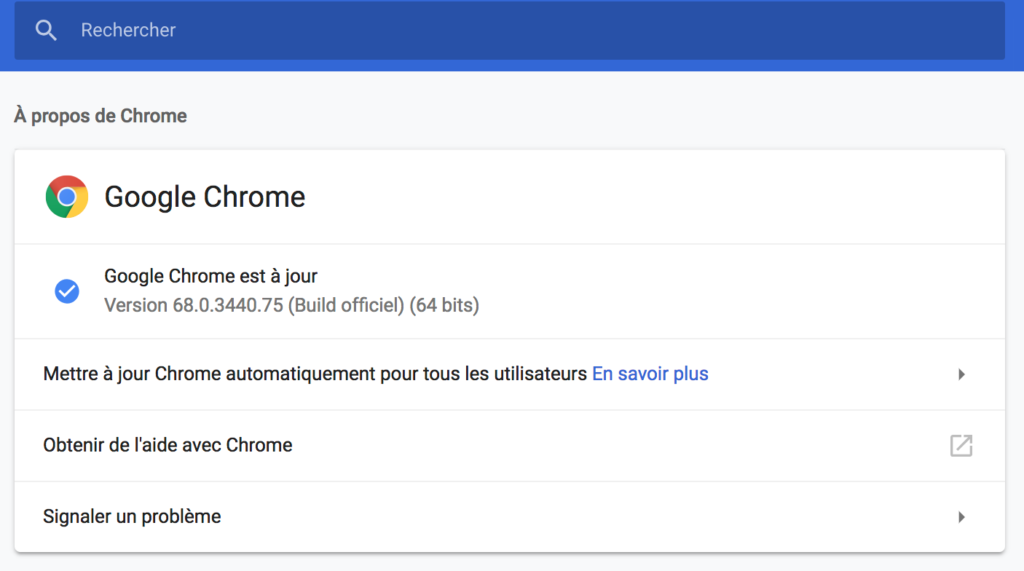Focus the Rechercher search field
Viewport: 1024px width, 571px height.
(x=509, y=30)
